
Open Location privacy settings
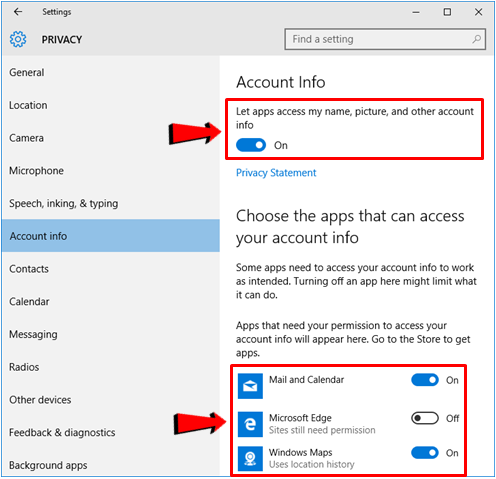111,105
